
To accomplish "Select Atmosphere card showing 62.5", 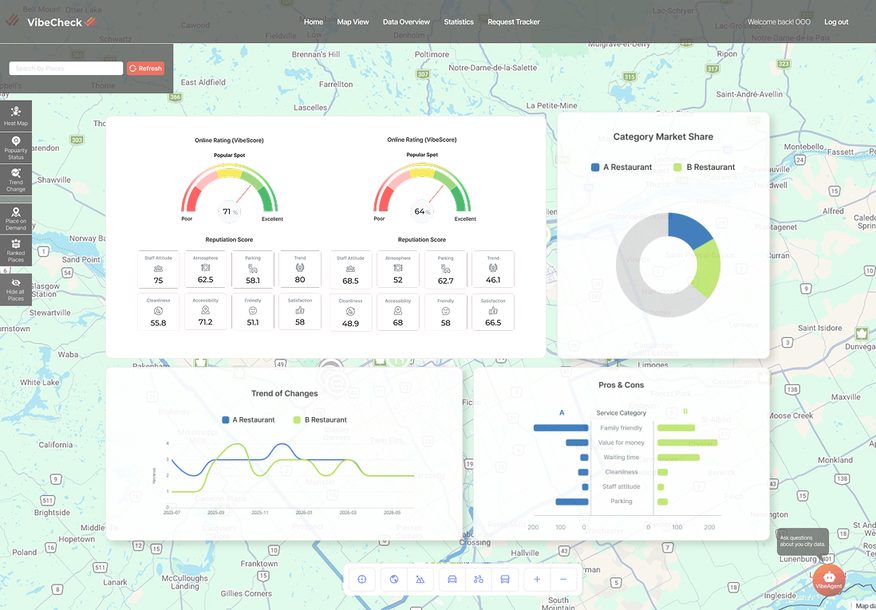I will pyautogui.click(x=205, y=269).
